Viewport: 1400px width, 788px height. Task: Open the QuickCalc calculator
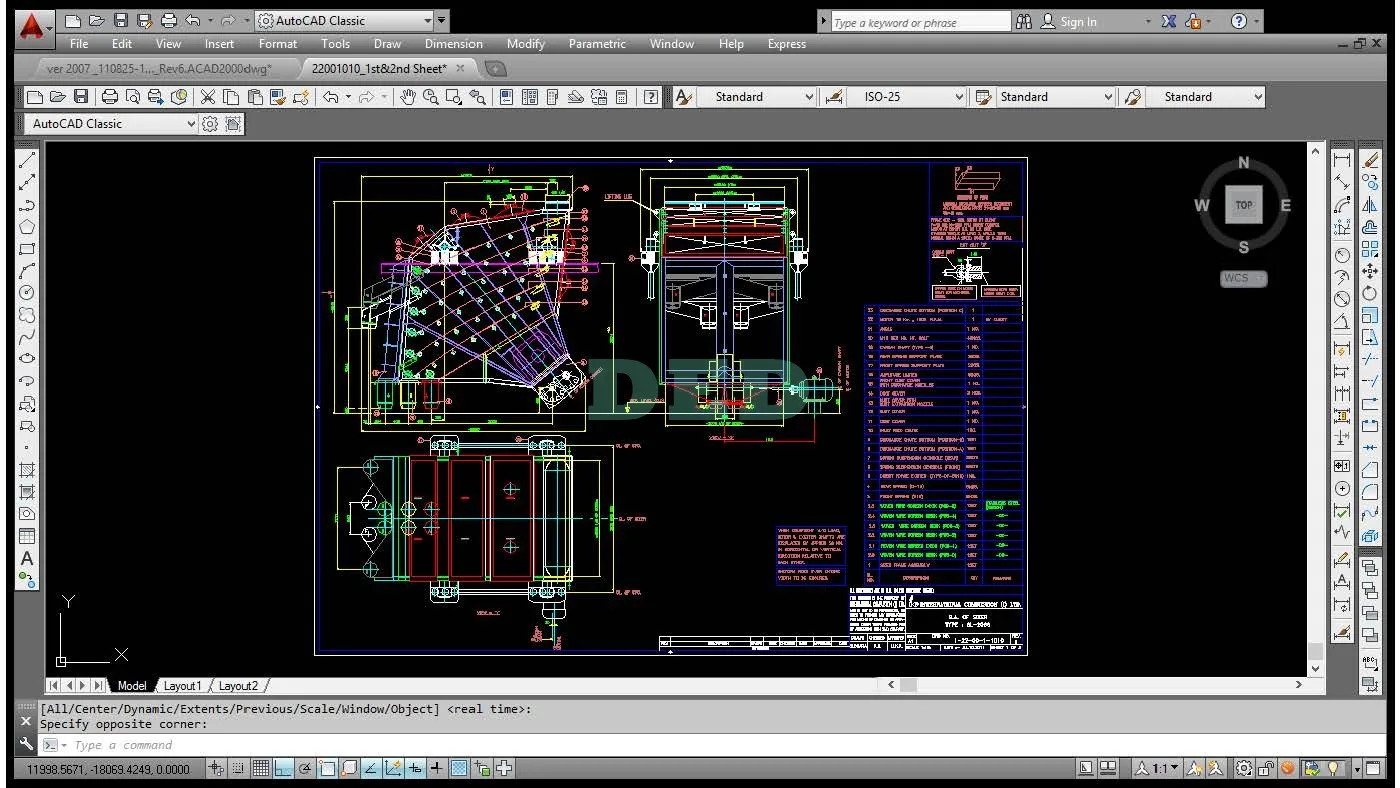click(x=621, y=97)
